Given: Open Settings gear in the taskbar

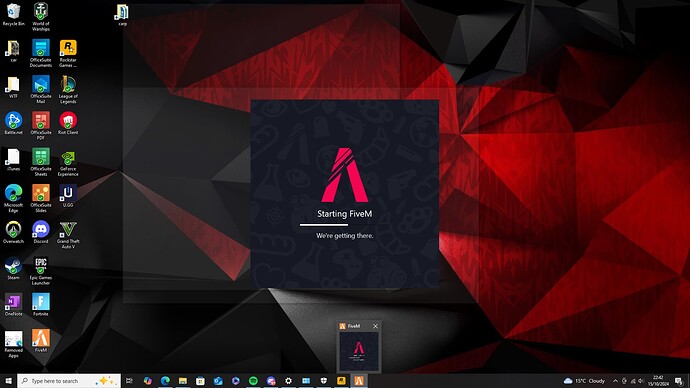Looking at the screenshot, I should pos(288,381).
